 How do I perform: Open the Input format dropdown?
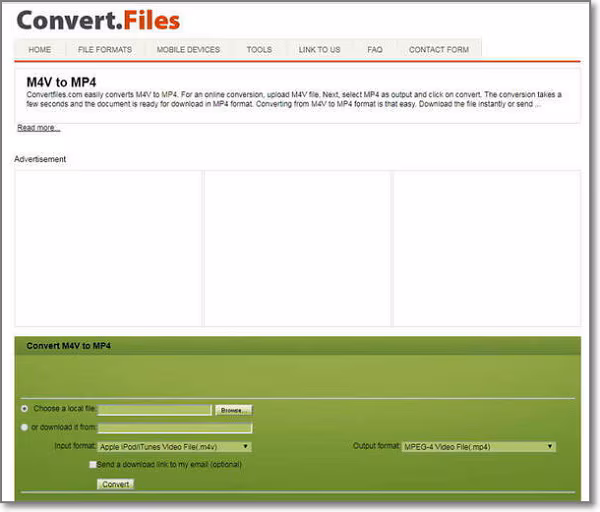click(174, 447)
